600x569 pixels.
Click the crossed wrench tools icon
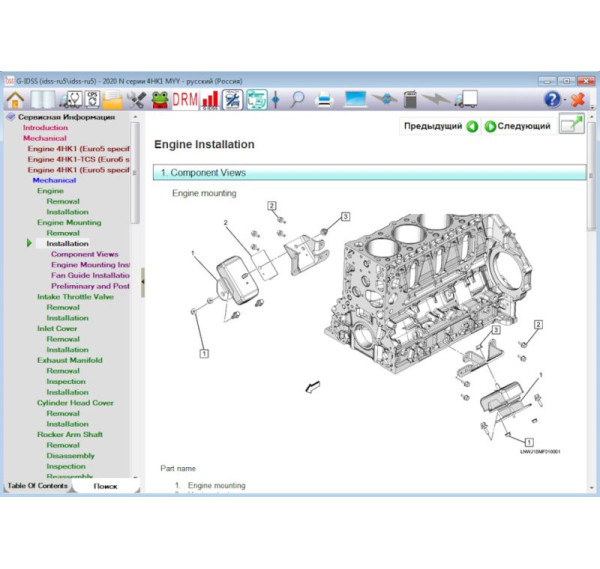point(137,99)
